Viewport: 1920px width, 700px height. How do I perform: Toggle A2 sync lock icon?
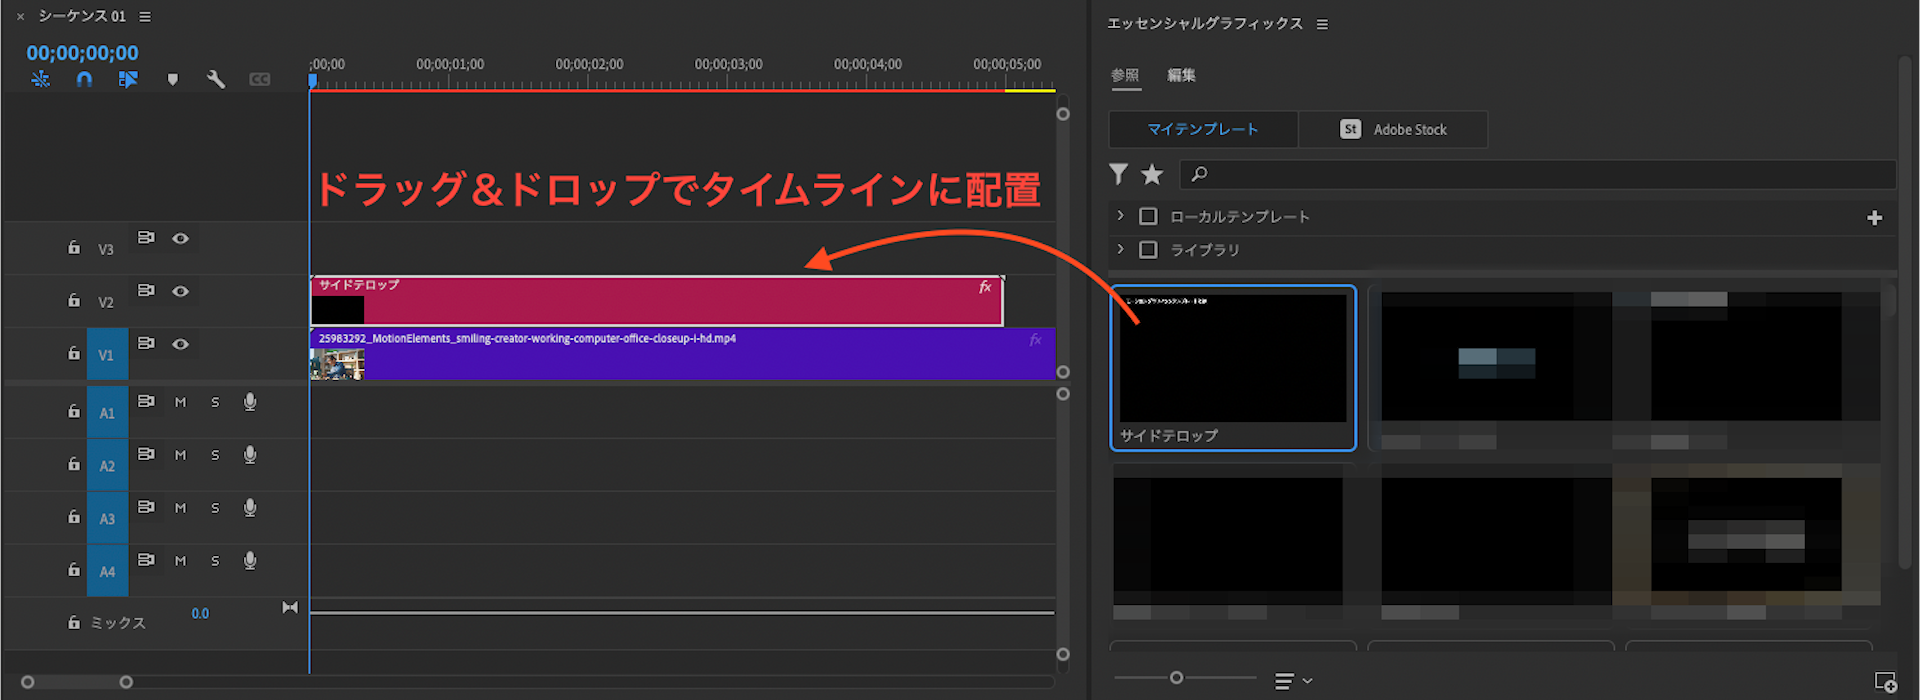(146, 454)
